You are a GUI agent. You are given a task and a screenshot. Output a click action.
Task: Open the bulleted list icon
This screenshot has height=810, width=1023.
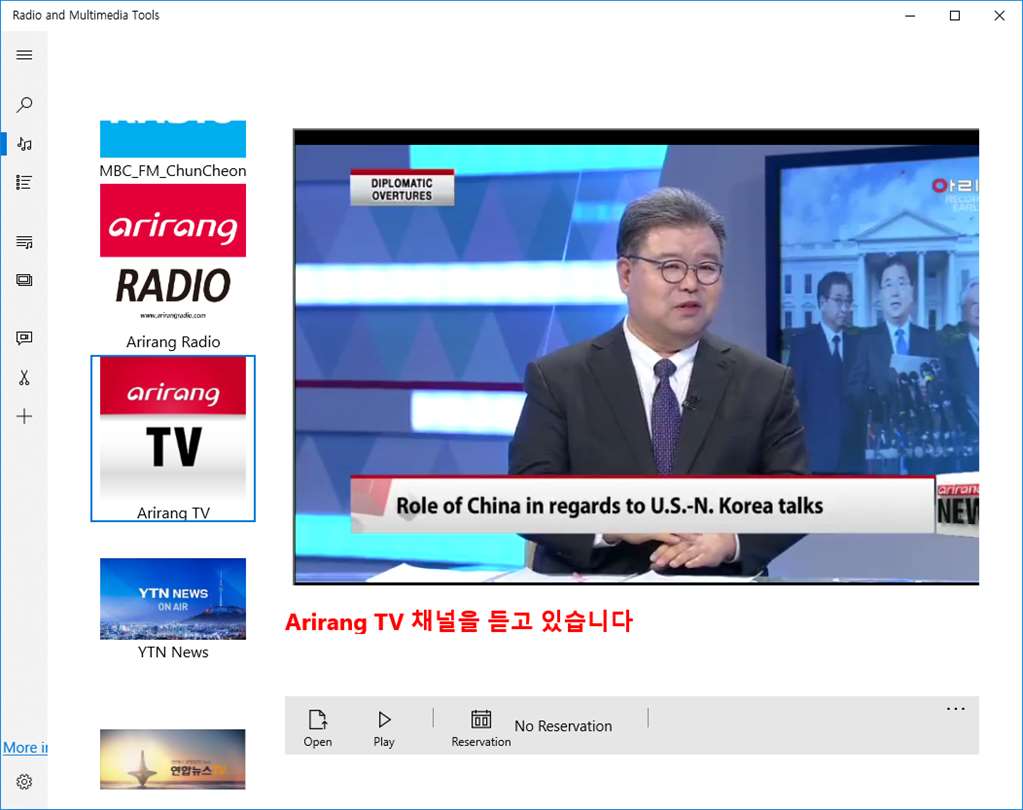click(x=24, y=183)
